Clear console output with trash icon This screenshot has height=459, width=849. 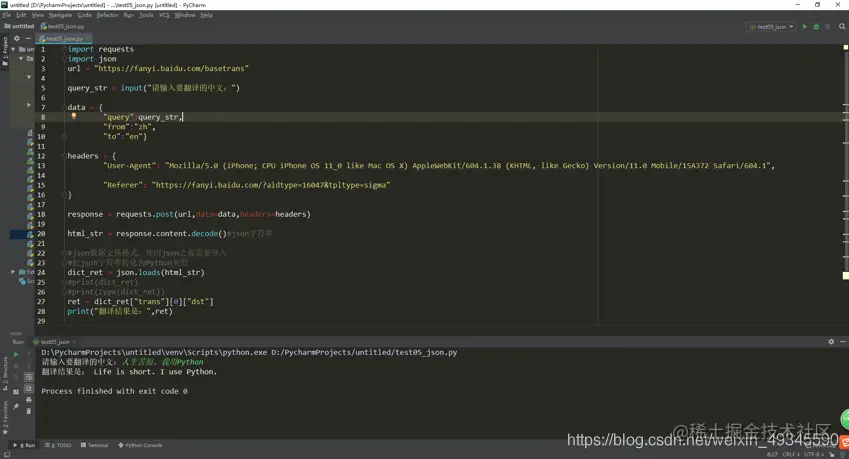pyautogui.click(x=29, y=411)
